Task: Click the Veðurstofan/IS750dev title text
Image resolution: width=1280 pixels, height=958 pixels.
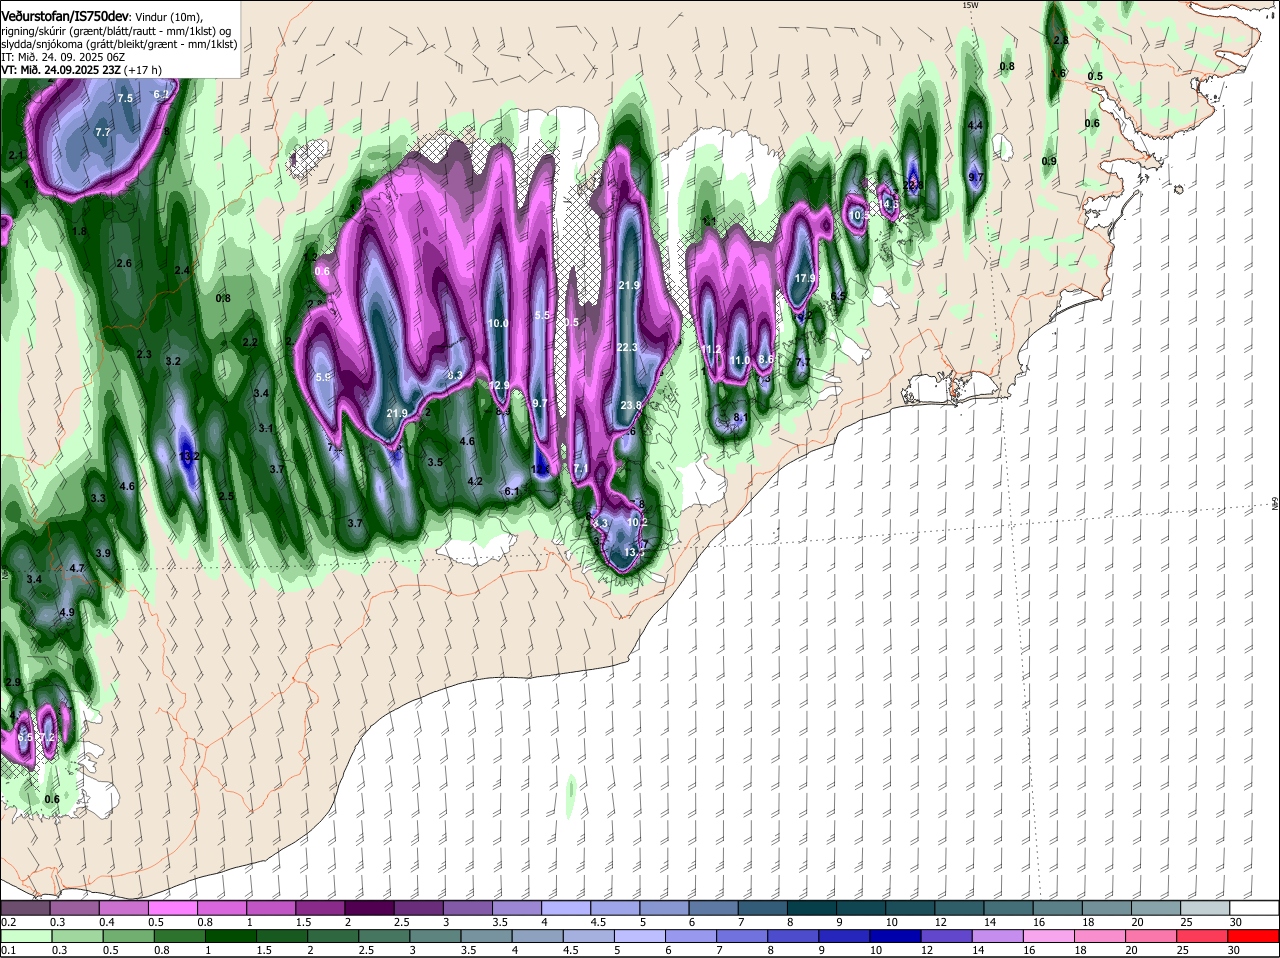Action: [x=65, y=15]
